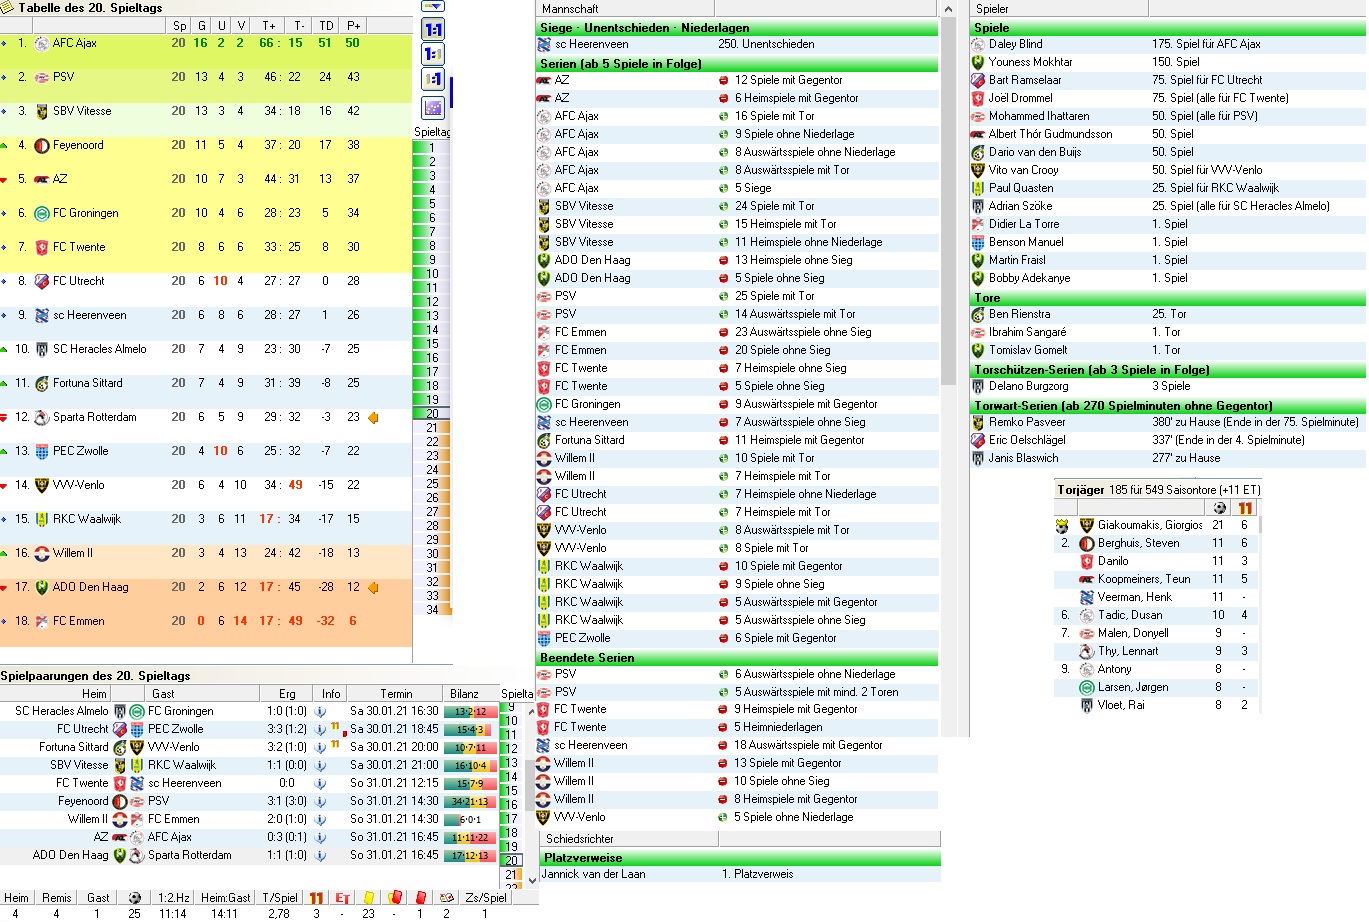Viewport: 1369px width, 922px height.
Task: Click the own goal ET column icon
Action: (342, 898)
